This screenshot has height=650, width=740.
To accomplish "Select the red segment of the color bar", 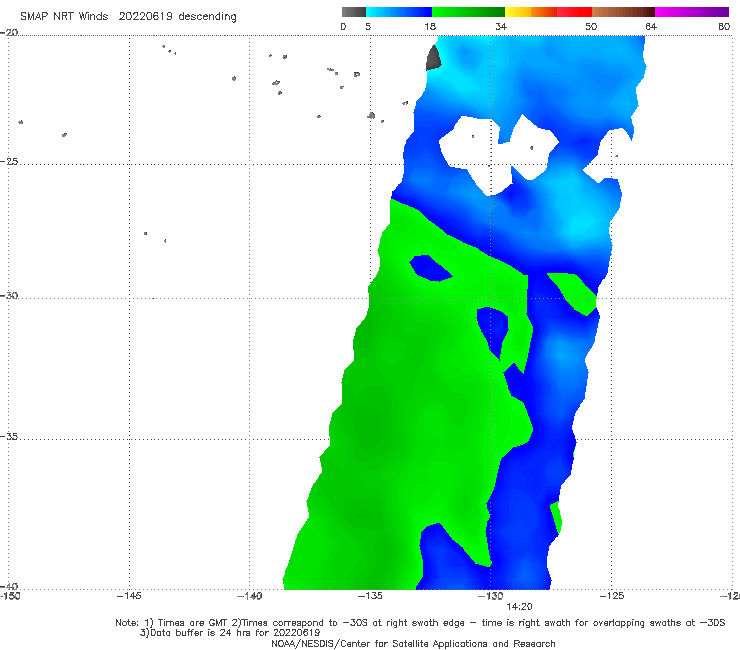I will 574,12.
